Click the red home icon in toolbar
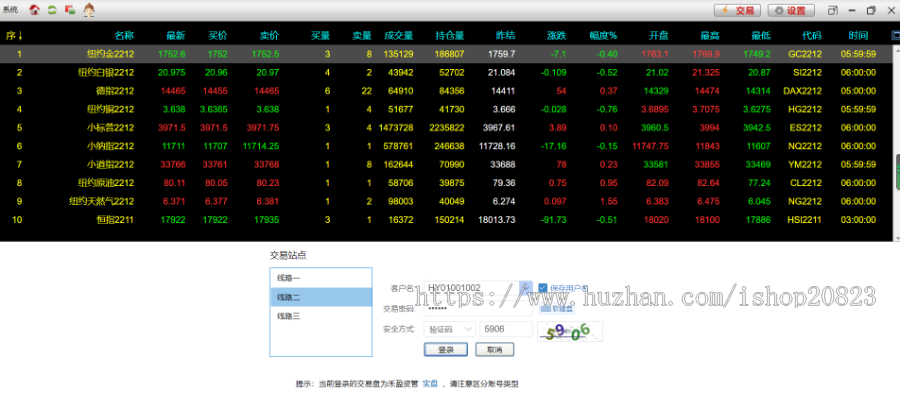This screenshot has height=409, width=900. click(x=34, y=10)
